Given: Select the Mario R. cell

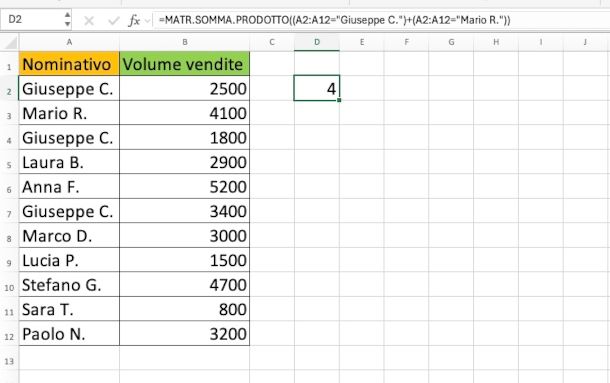Looking at the screenshot, I should click(x=69, y=113).
